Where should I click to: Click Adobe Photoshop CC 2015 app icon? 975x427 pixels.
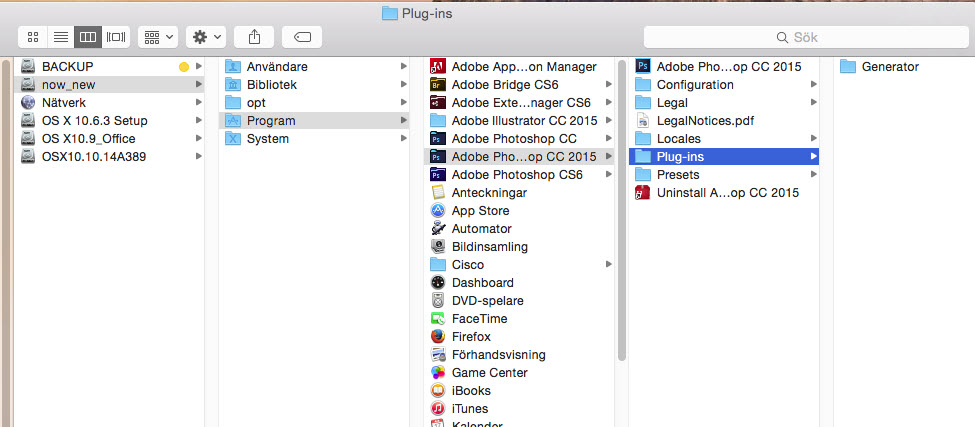[x=643, y=67]
